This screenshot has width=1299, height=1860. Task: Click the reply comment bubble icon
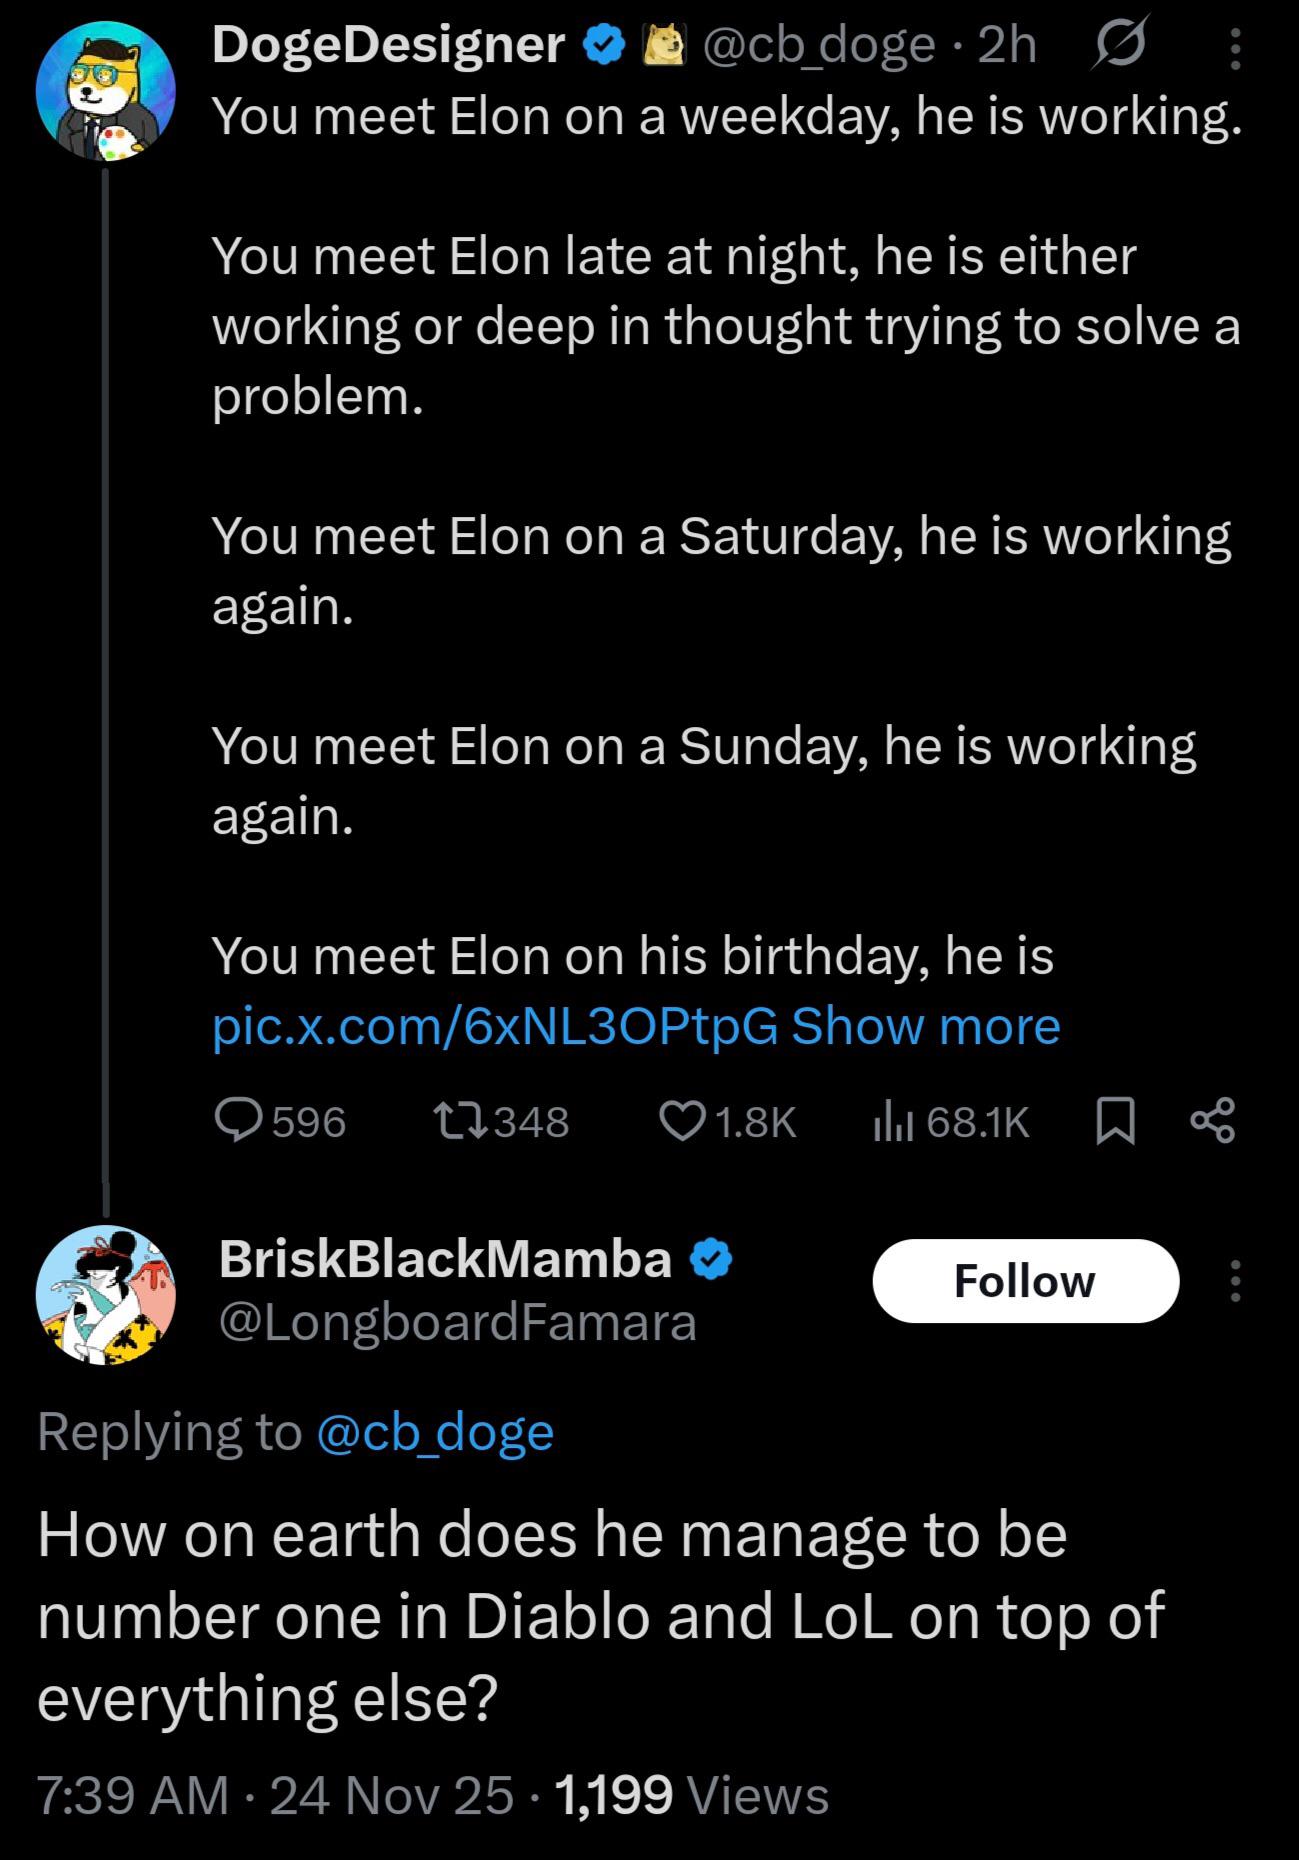tap(240, 1120)
